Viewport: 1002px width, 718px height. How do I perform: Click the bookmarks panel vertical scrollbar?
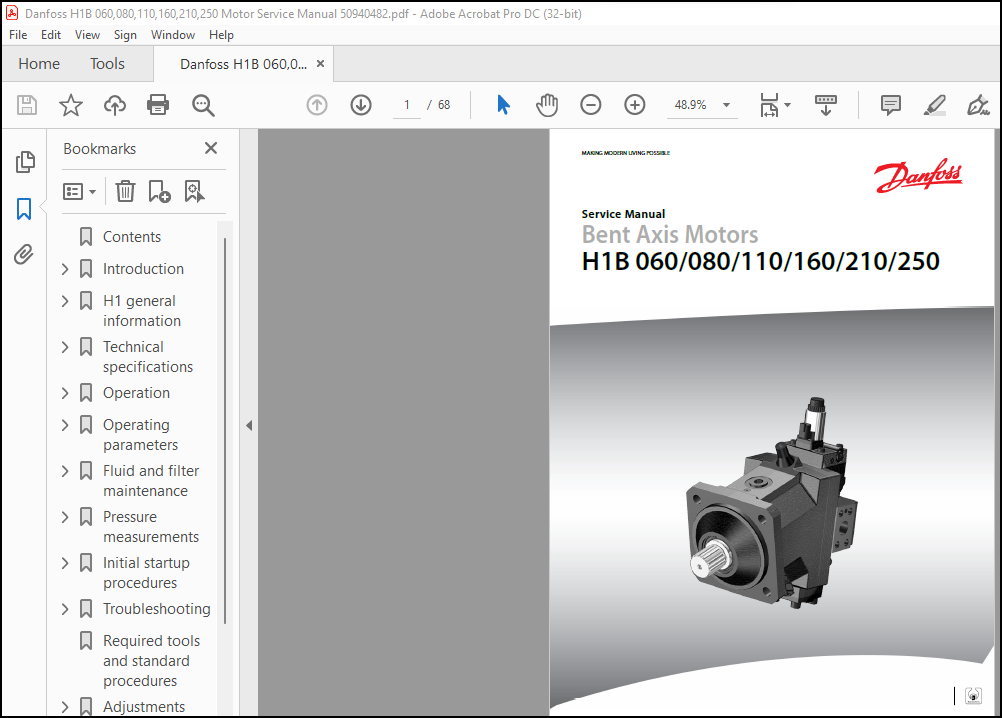pos(225,431)
